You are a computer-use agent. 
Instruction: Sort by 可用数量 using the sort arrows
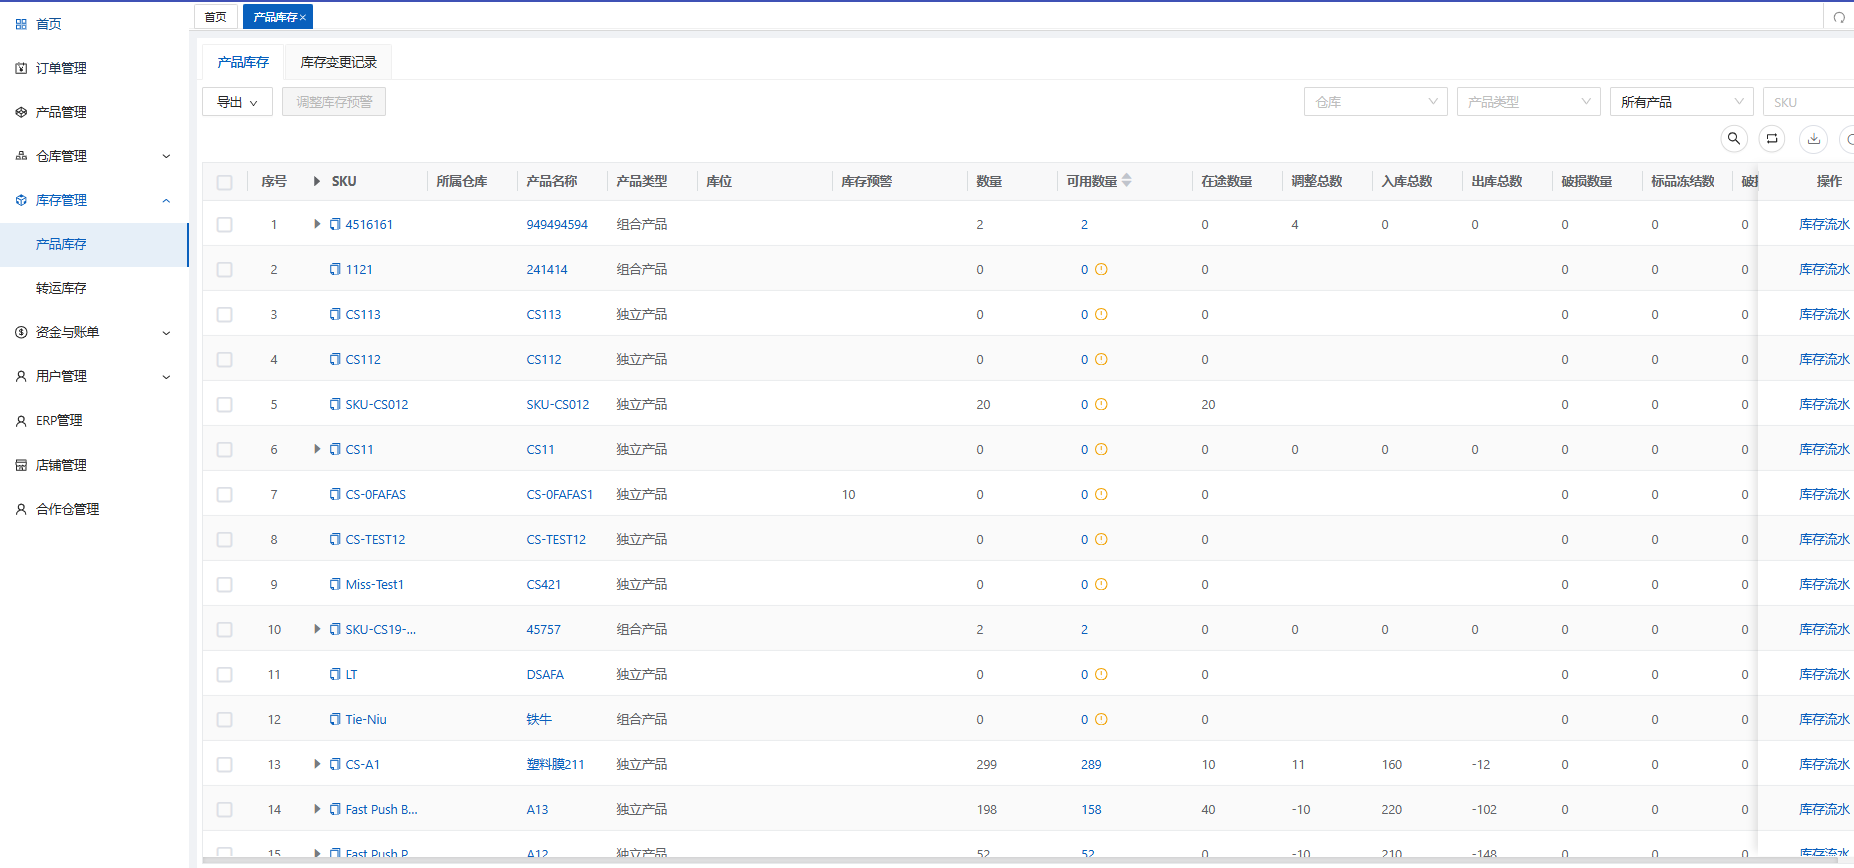coord(1127,180)
